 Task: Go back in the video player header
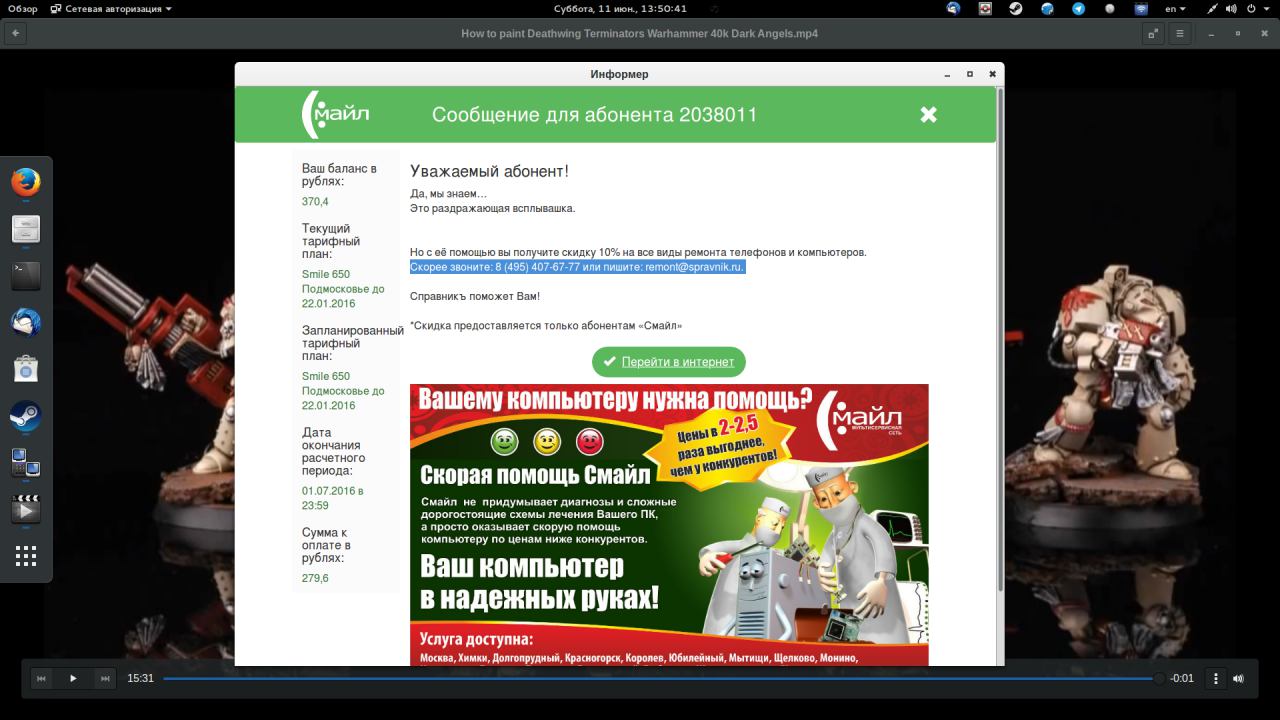(x=16, y=33)
